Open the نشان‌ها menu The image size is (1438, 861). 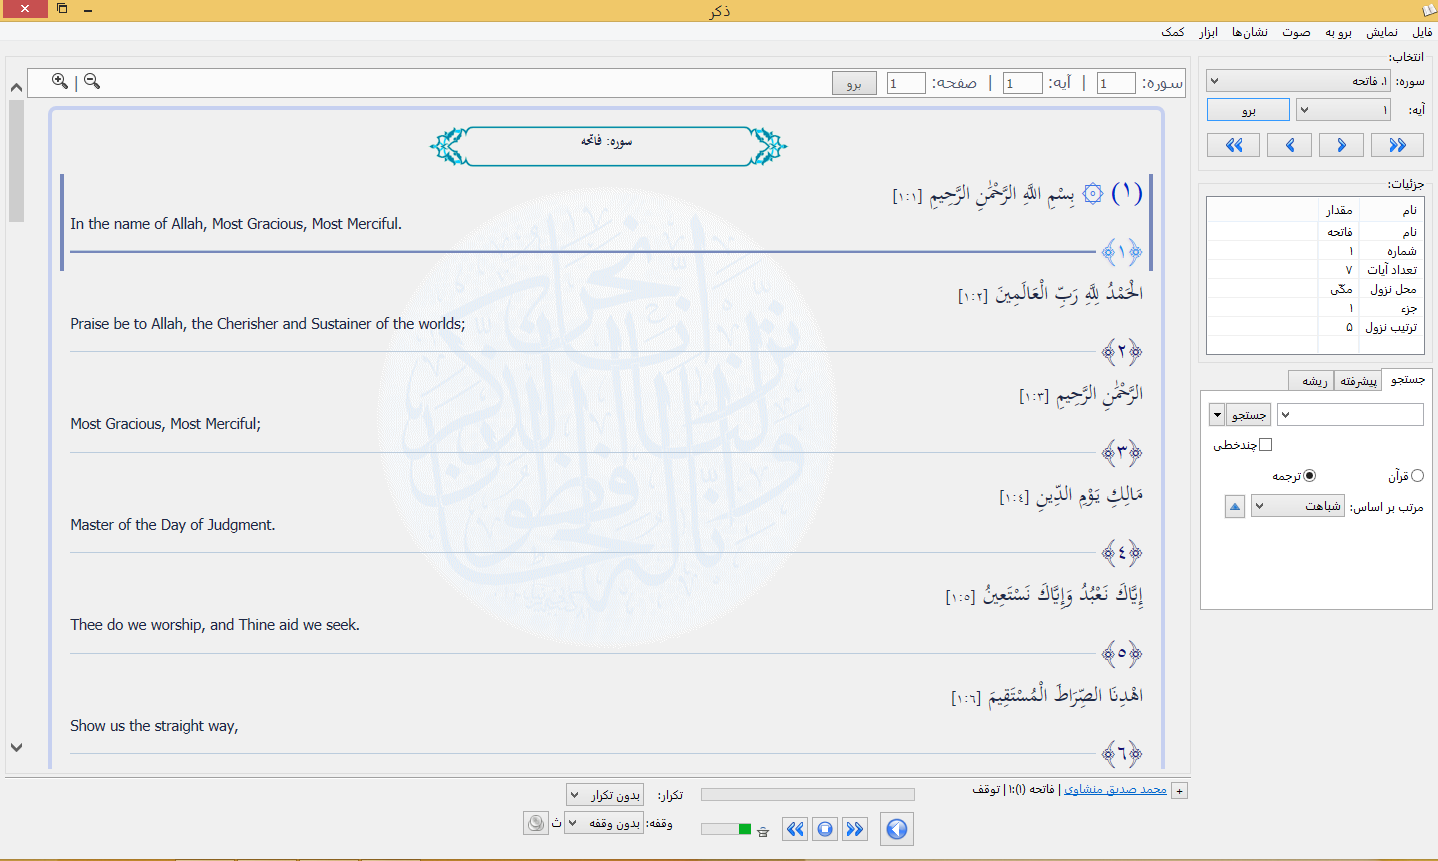point(1249,32)
